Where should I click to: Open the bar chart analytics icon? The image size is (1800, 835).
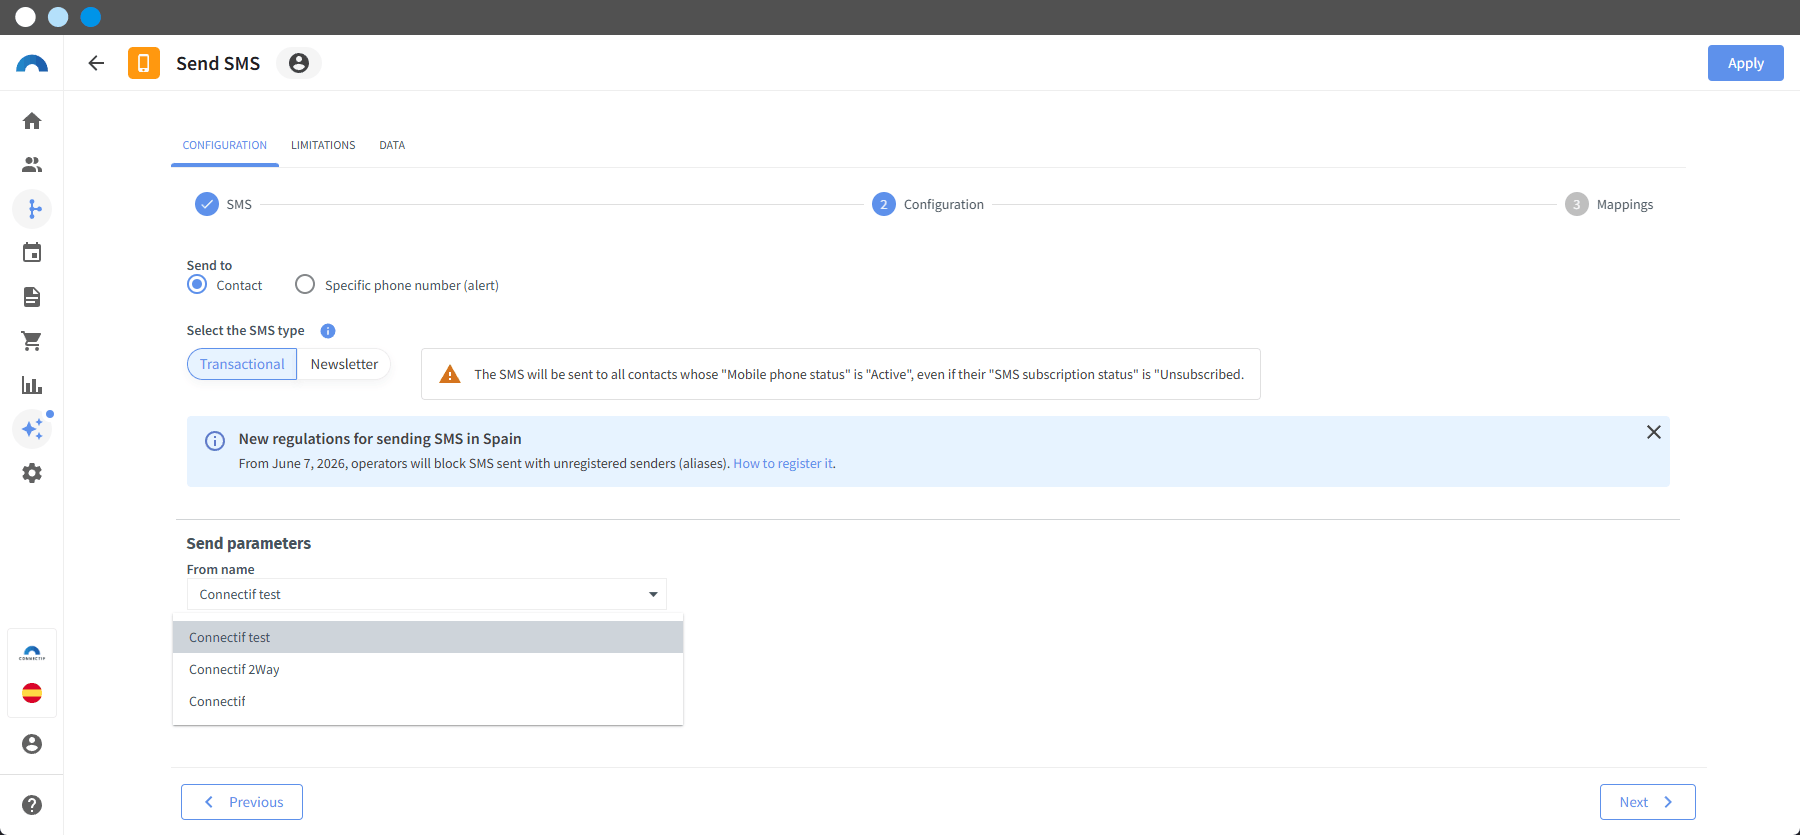pyautogui.click(x=32, y=385)
